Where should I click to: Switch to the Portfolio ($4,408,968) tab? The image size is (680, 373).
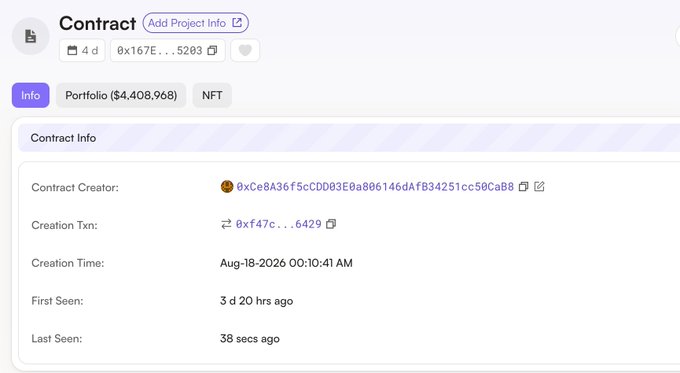click(121, 95)
